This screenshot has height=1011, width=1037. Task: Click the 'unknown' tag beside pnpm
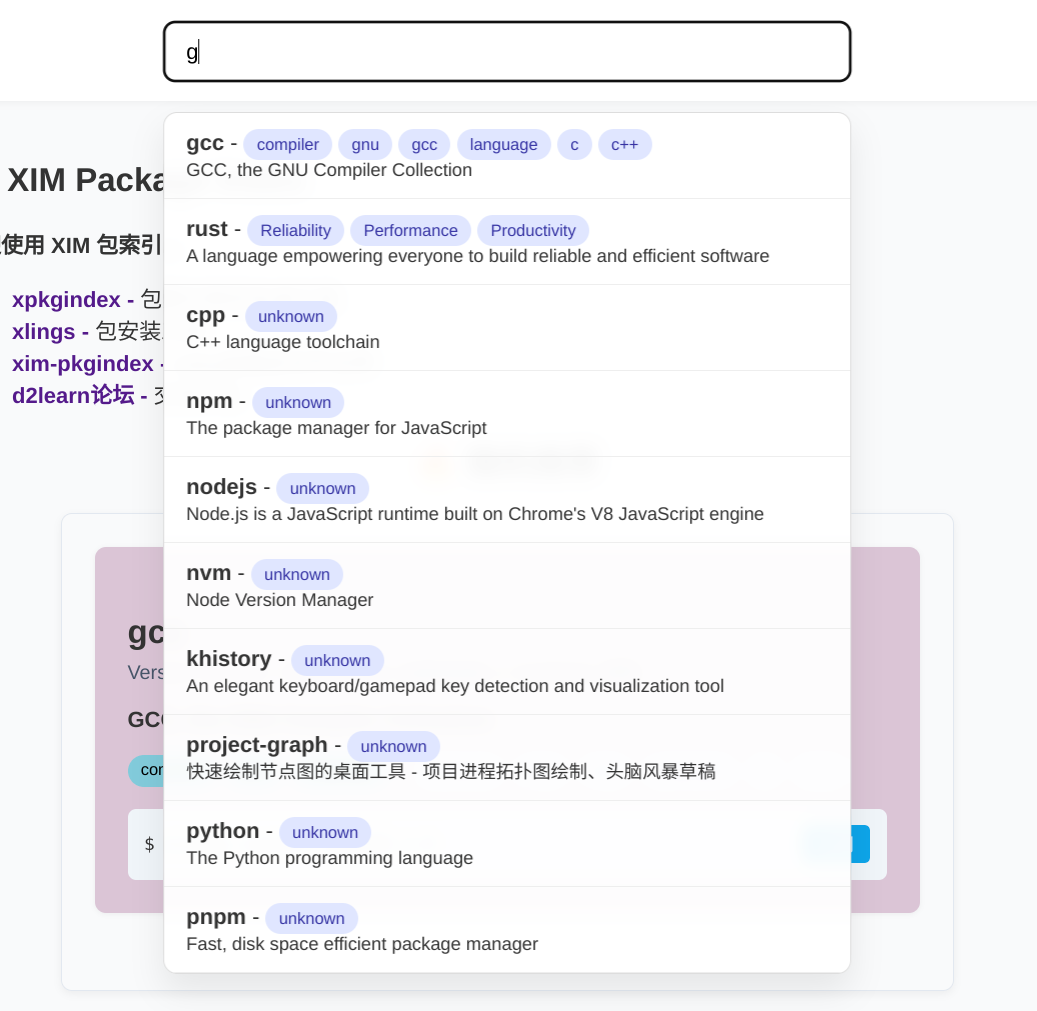311,918
